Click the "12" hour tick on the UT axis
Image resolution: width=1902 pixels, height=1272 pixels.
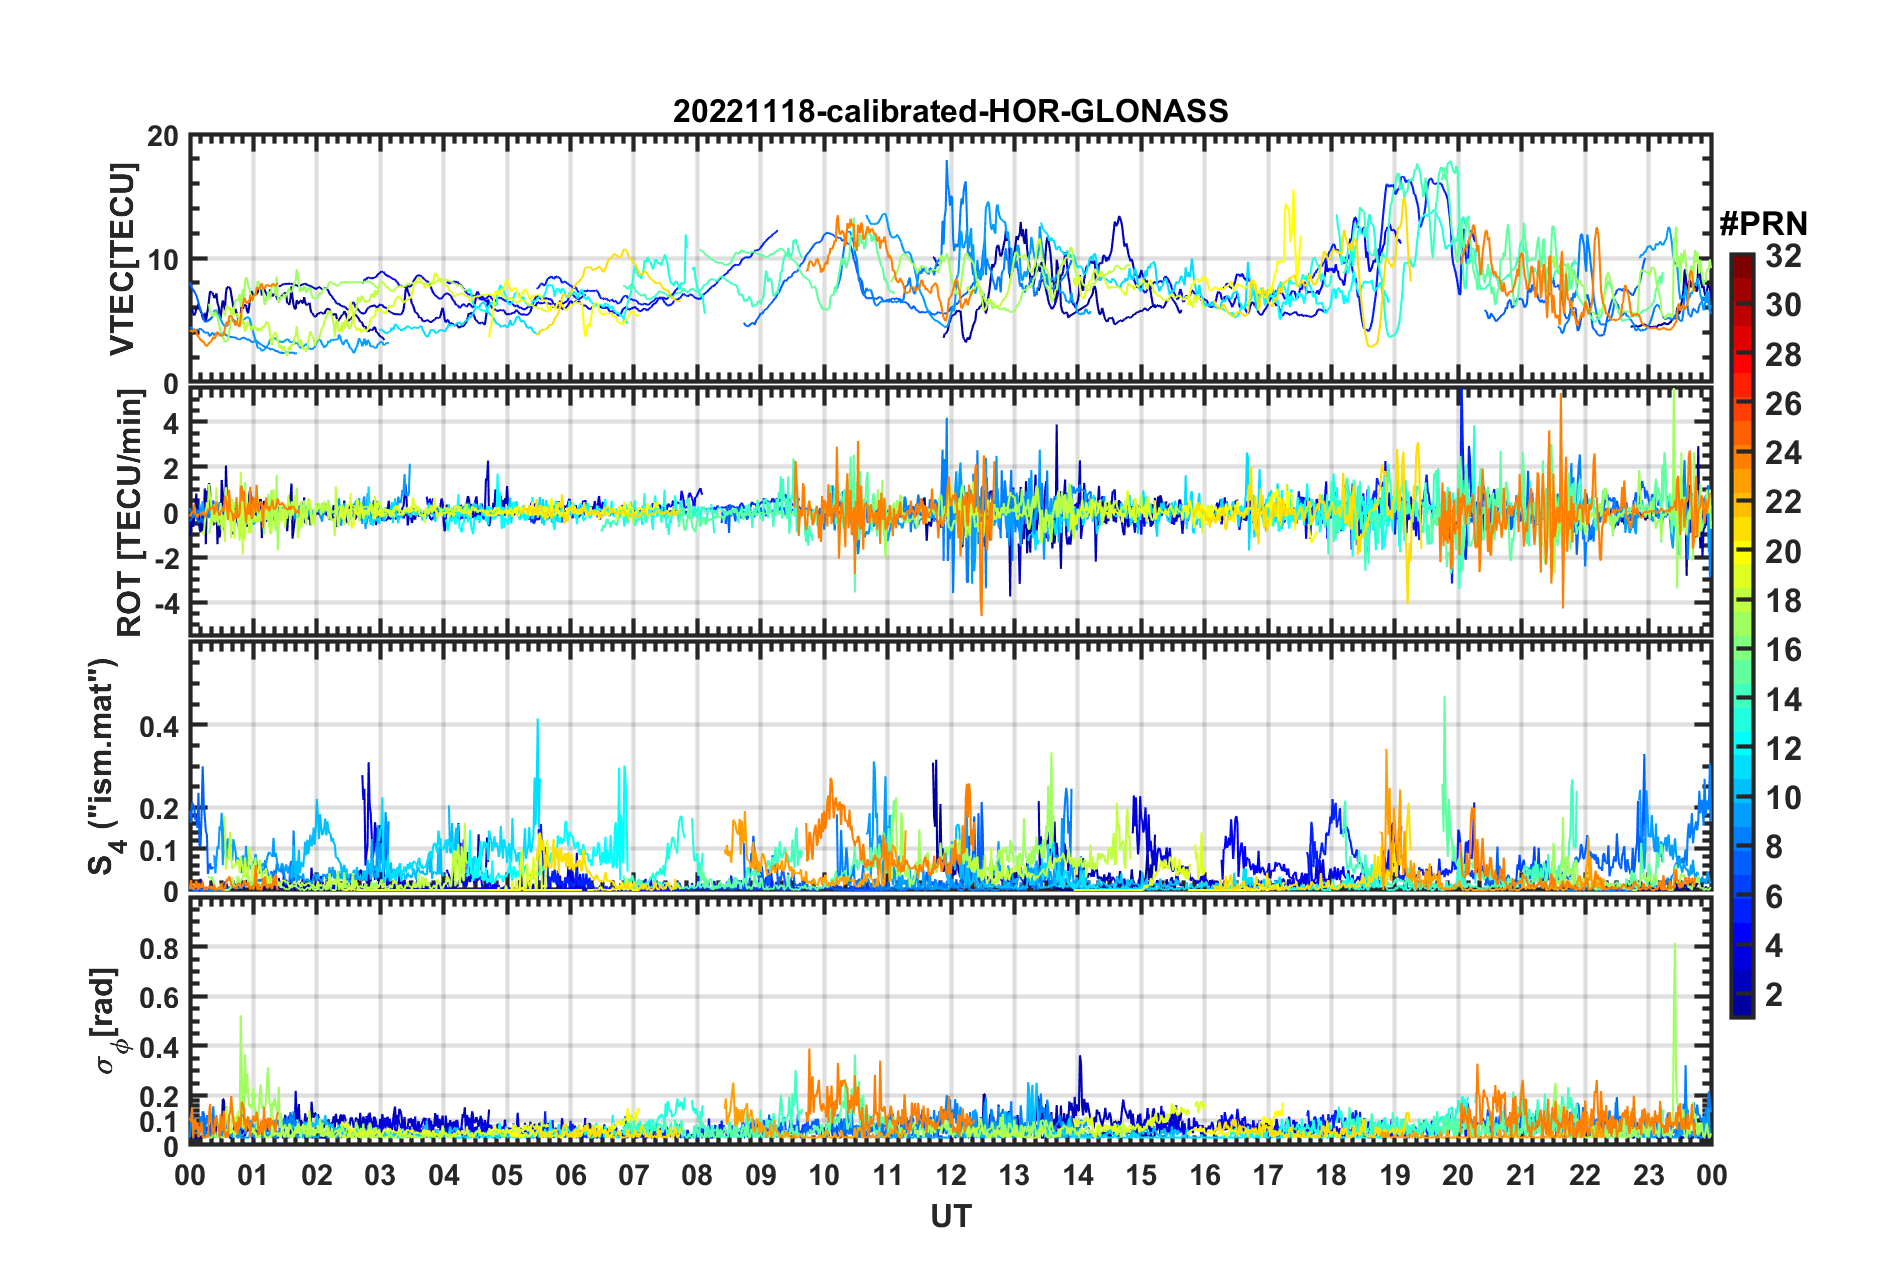point(951,1175)
